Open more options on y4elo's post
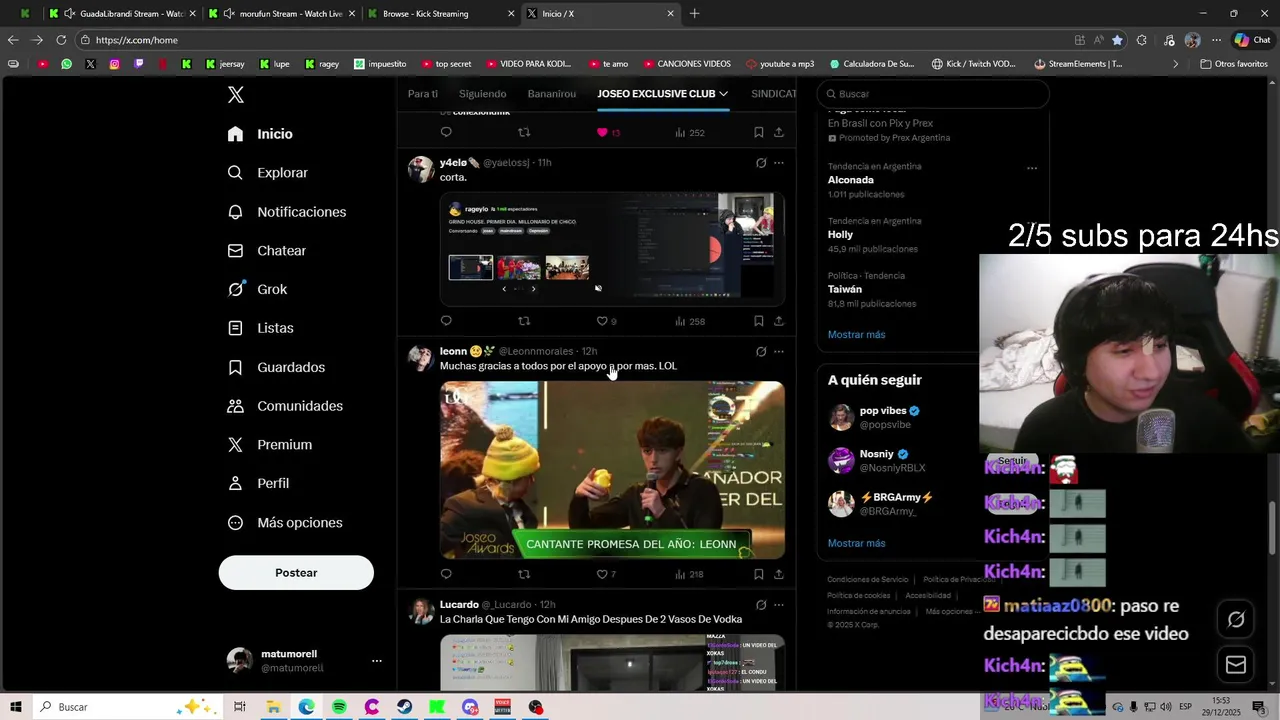1280x720 pixels. [779, 163]
